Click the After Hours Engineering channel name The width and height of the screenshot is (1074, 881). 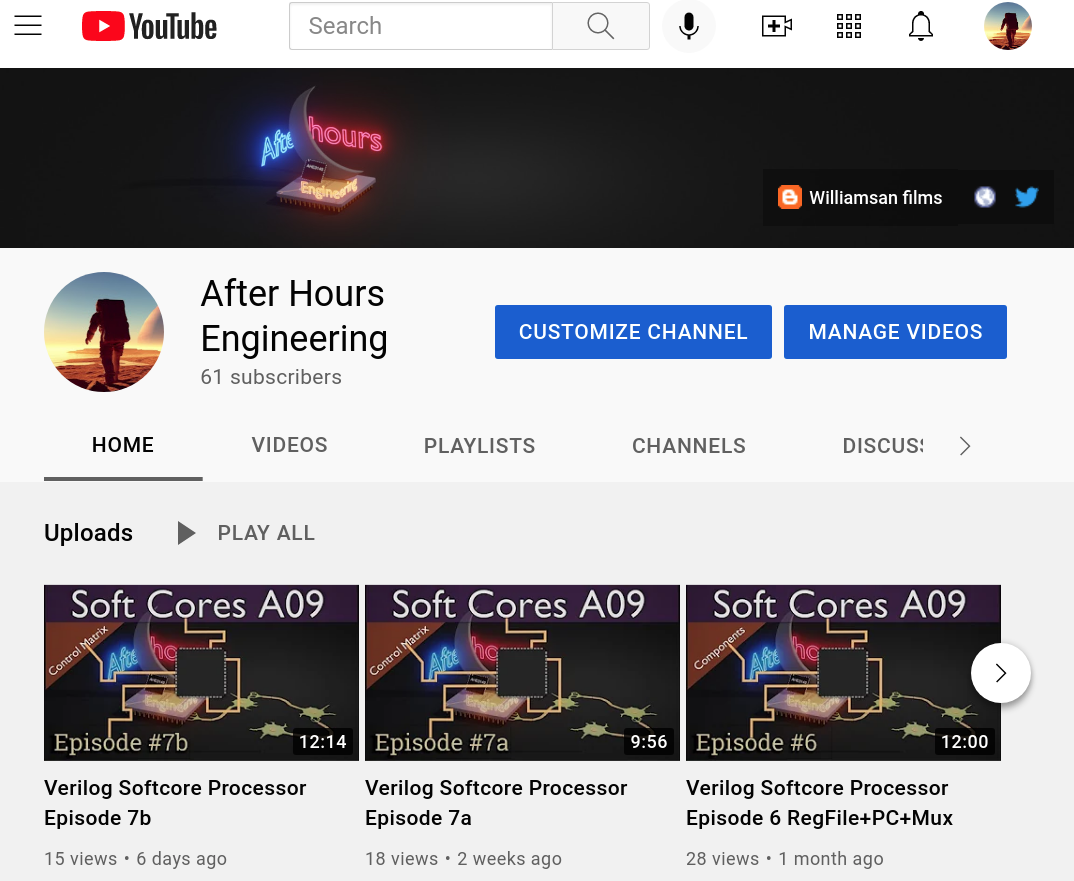click(294, 316)
